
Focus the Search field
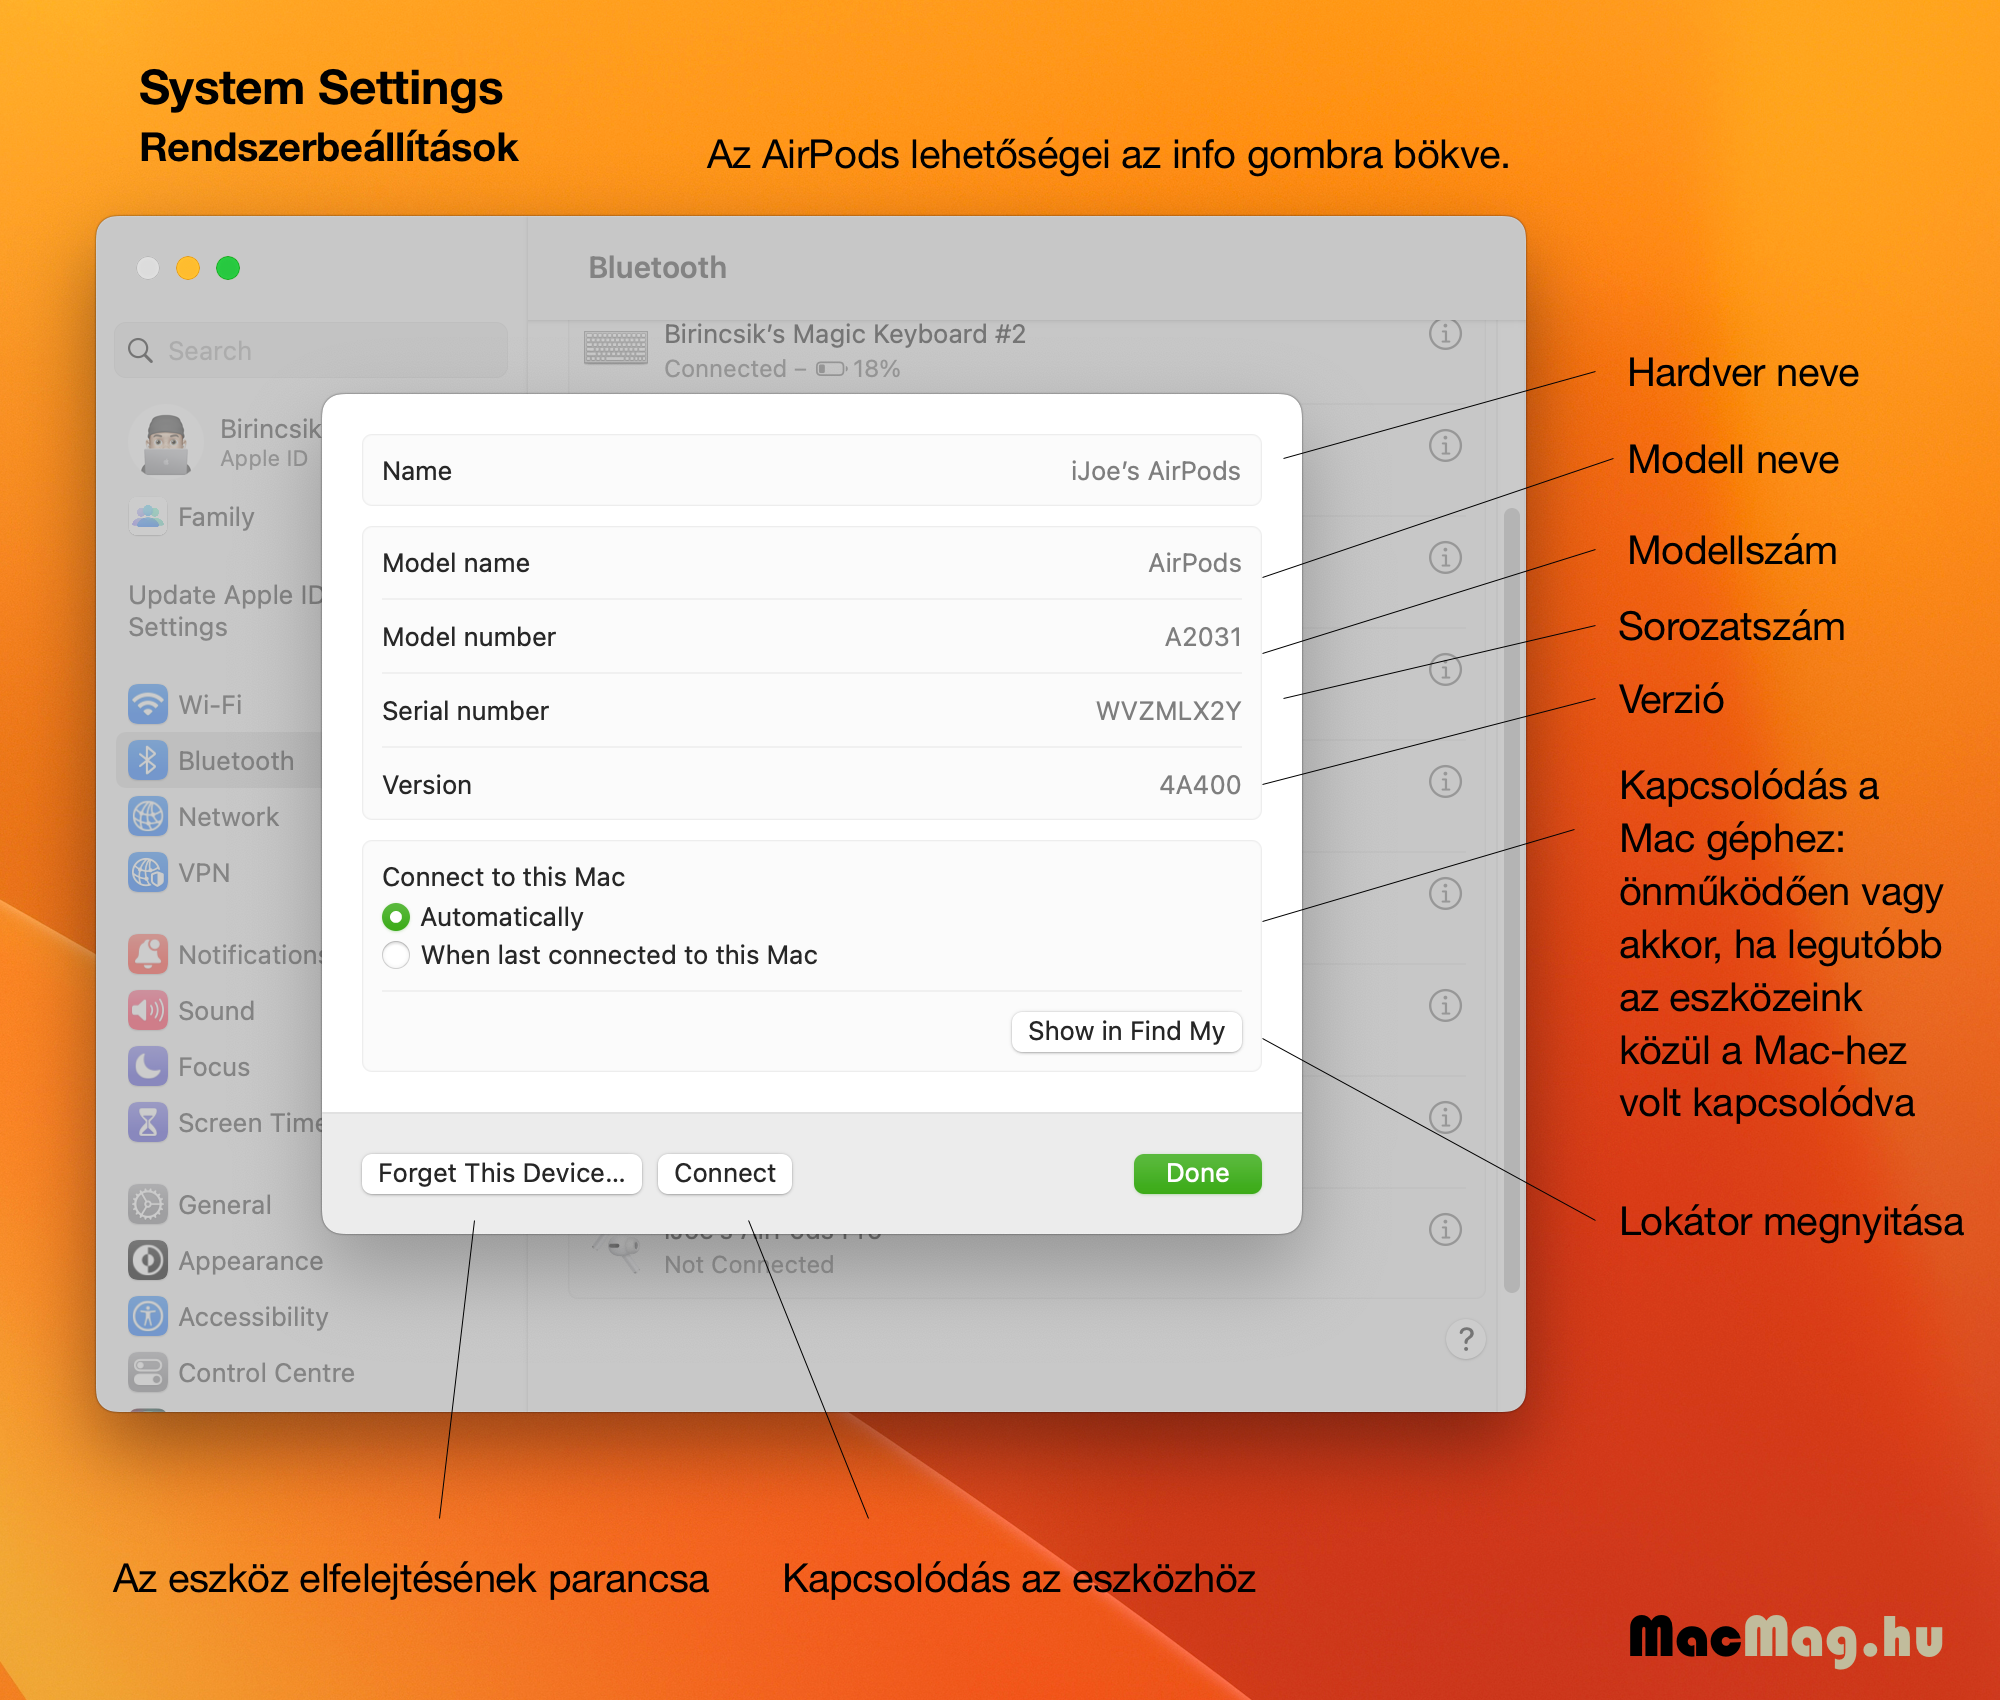[x=311, y=350]
